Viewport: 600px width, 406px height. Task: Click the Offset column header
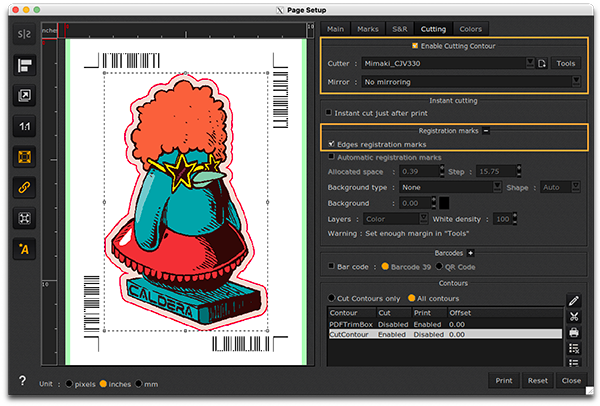pos(505,313)
